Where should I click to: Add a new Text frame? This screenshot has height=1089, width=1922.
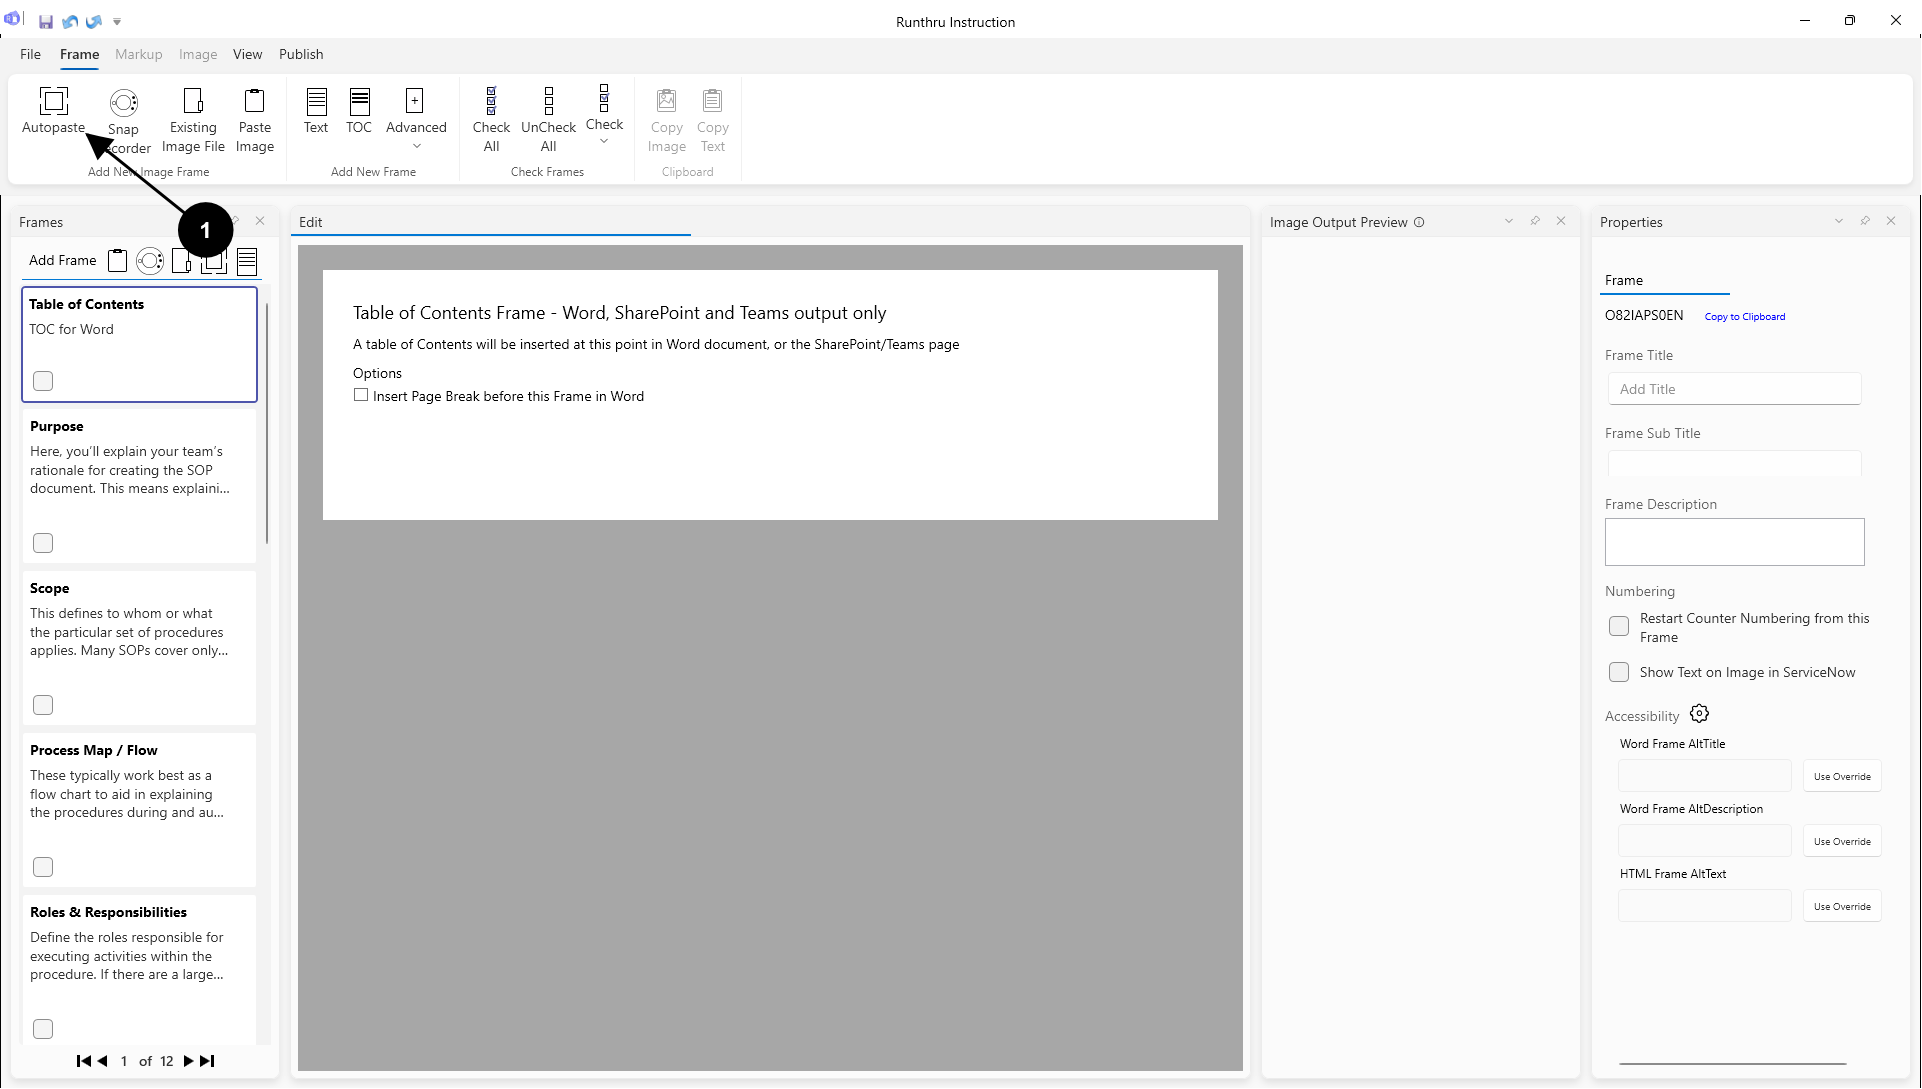point(316,101)
